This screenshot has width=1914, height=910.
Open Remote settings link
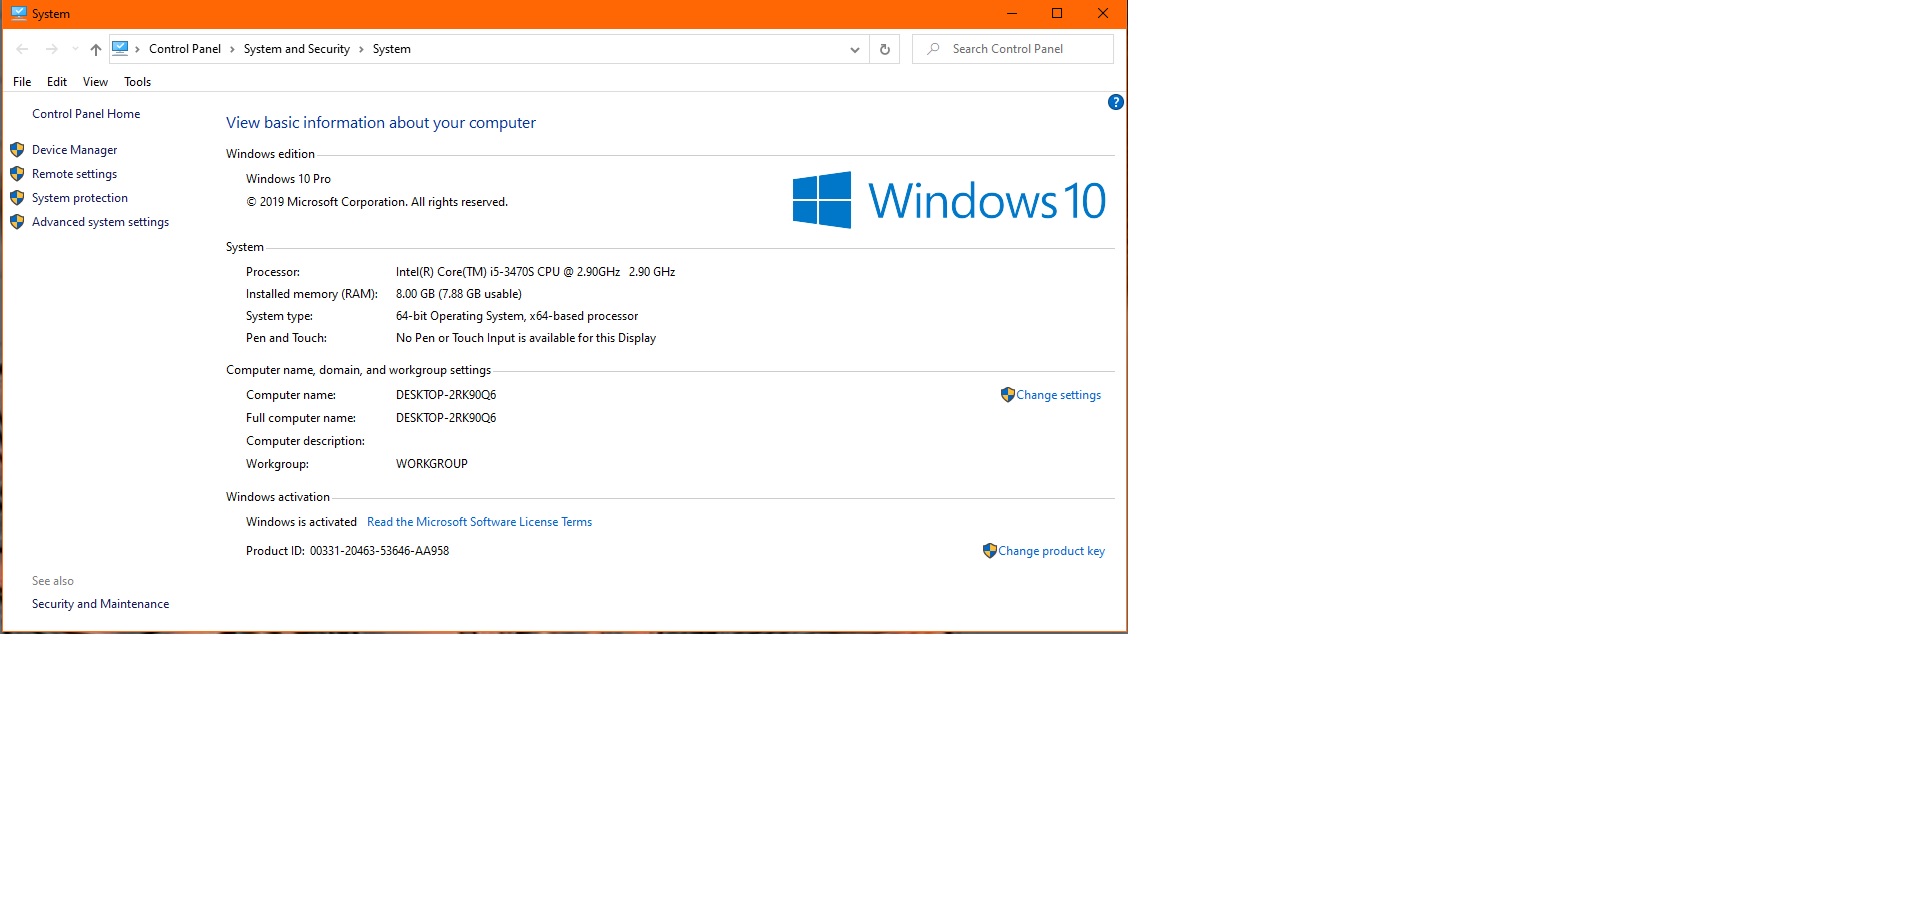tap(74, 174)
